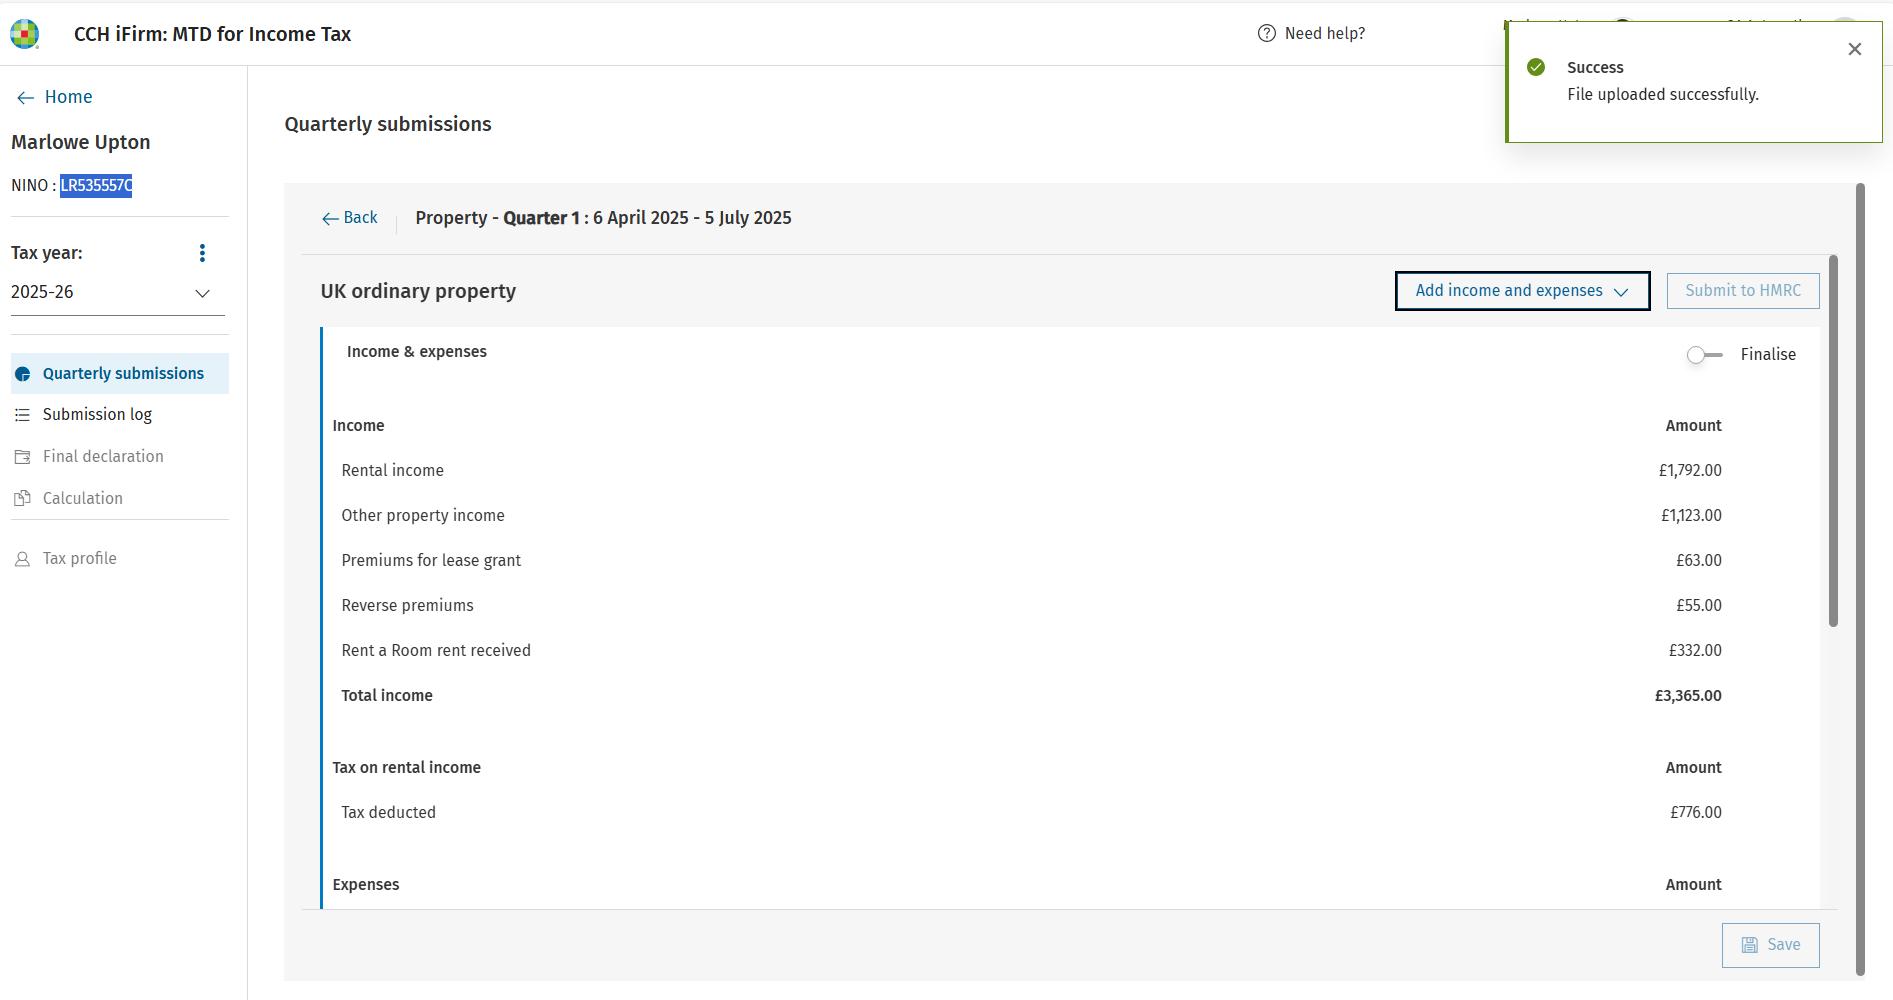Click the Need help question mark icon
Image resolution: width=1893 pixels, height=1000 pixels.
(x=1266, y=33)
